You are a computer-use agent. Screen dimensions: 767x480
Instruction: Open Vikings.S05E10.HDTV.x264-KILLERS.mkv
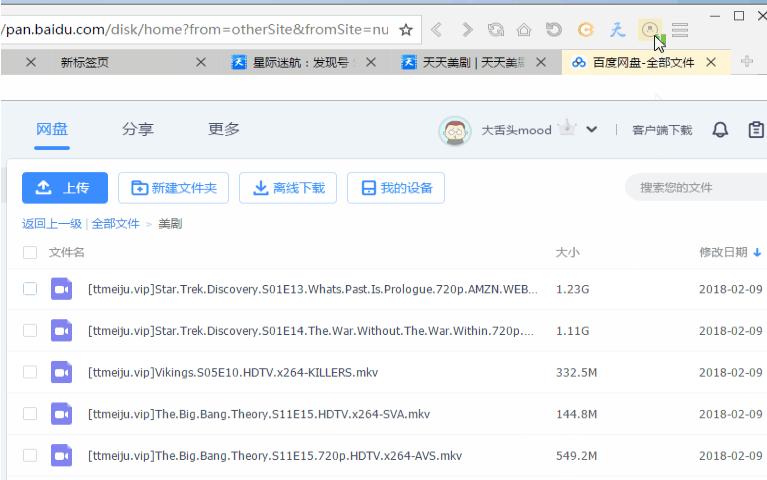(x=233, y=372)
